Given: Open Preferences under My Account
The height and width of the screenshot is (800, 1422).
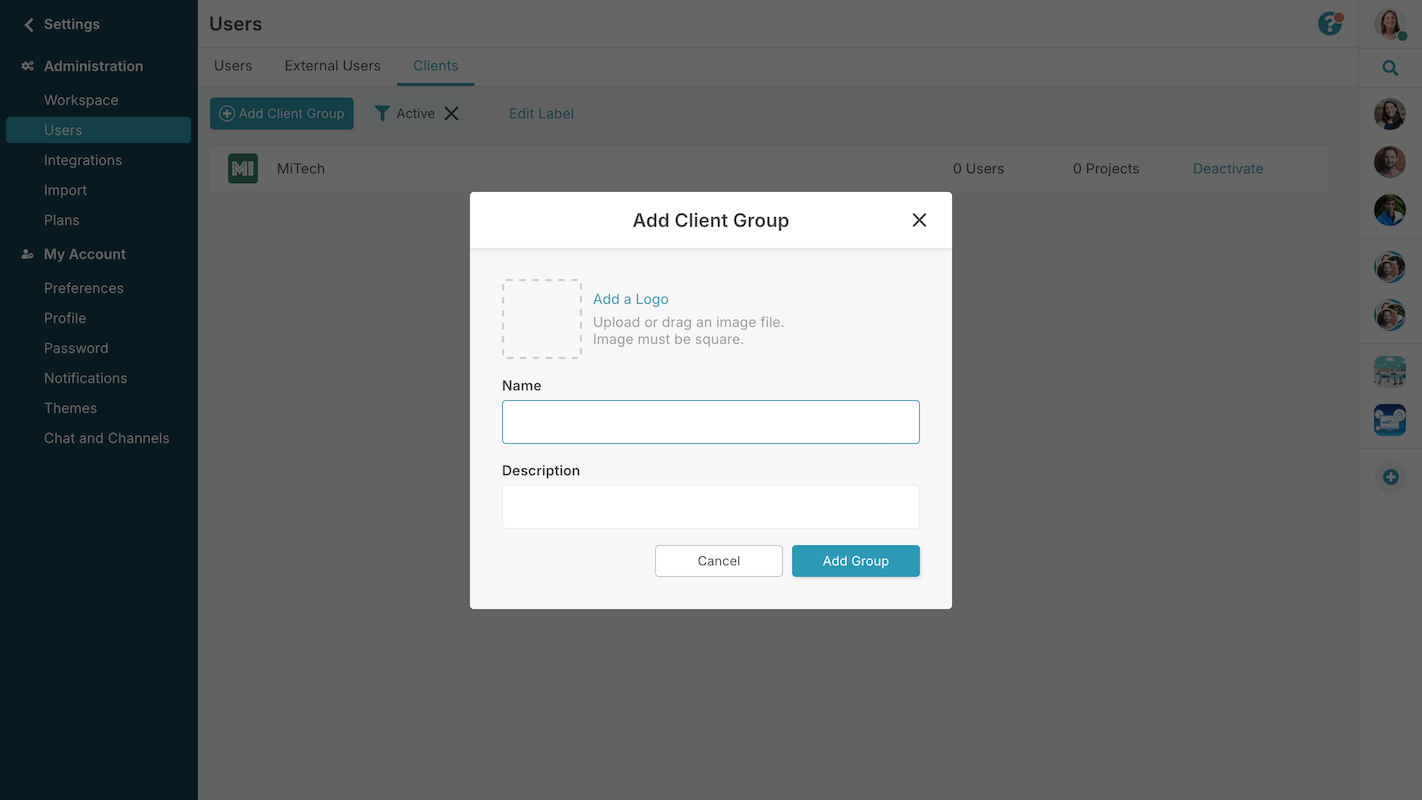Looking at the screenshot, I should click(84, 288).
